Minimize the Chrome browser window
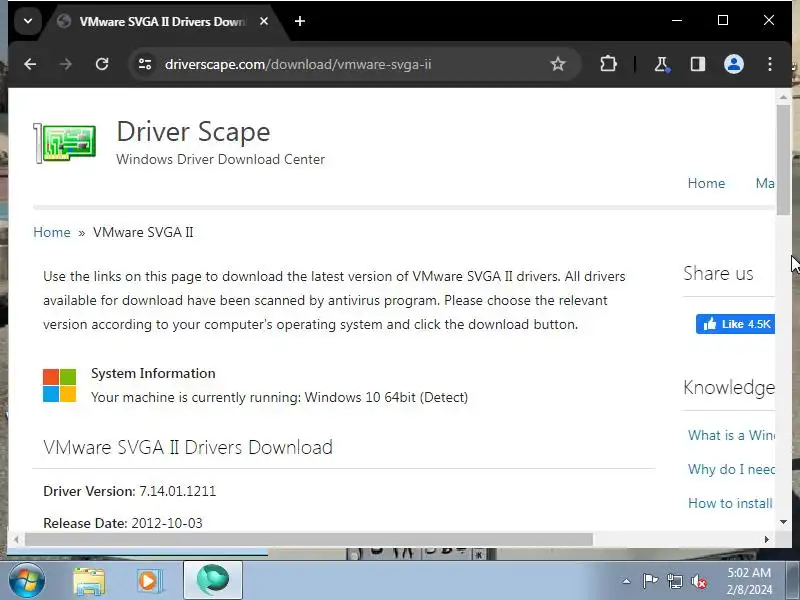 point(677,20)
